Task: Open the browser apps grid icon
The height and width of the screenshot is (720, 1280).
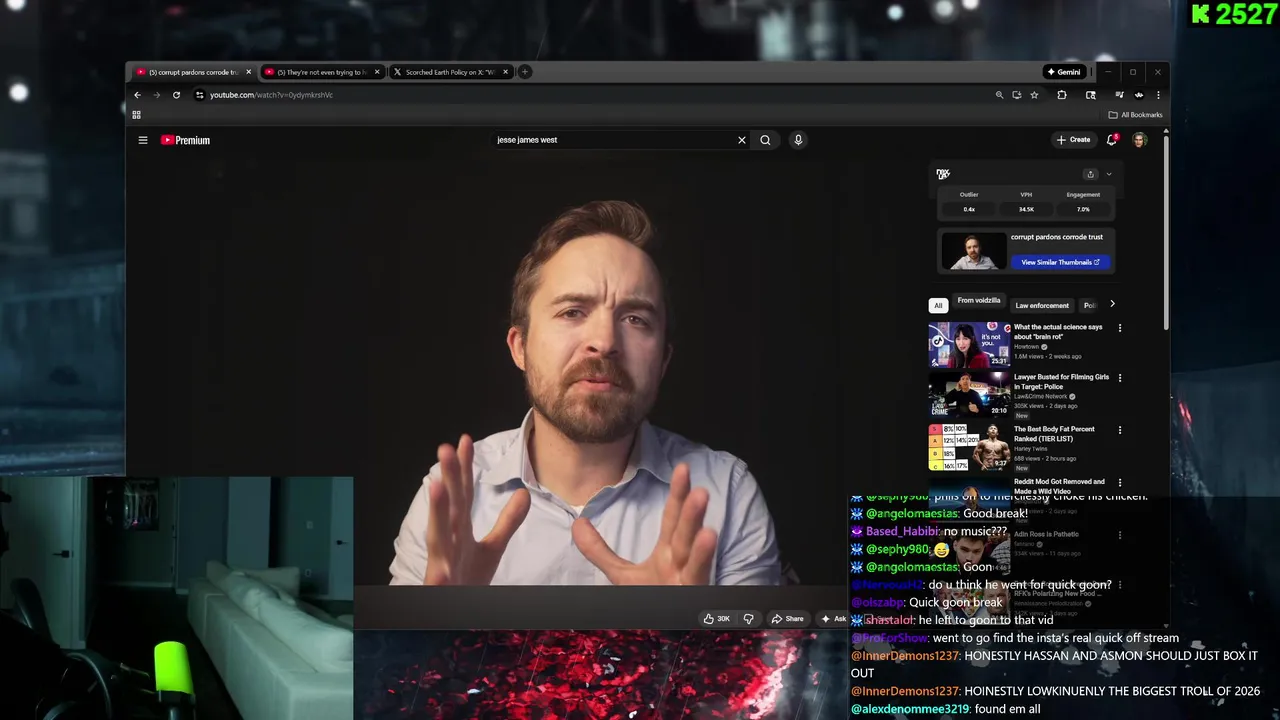Action: tap(137, 115)
